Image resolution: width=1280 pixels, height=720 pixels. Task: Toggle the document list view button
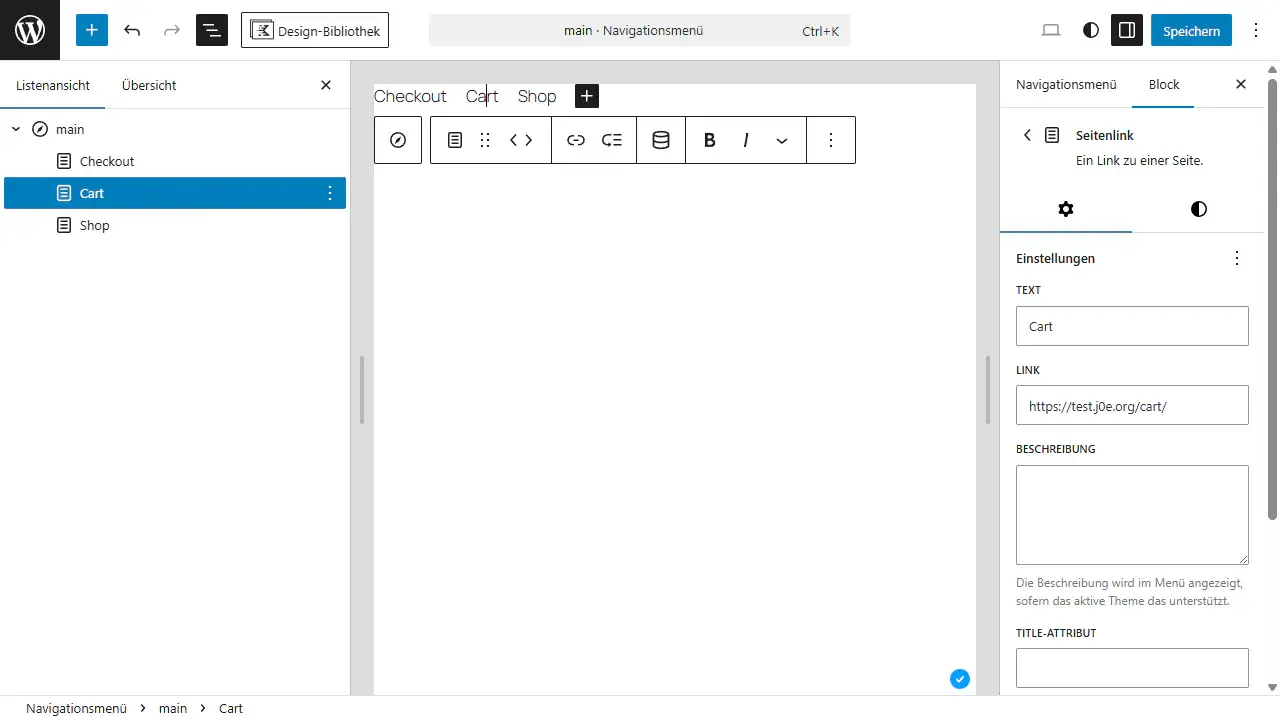click(212, 30)
